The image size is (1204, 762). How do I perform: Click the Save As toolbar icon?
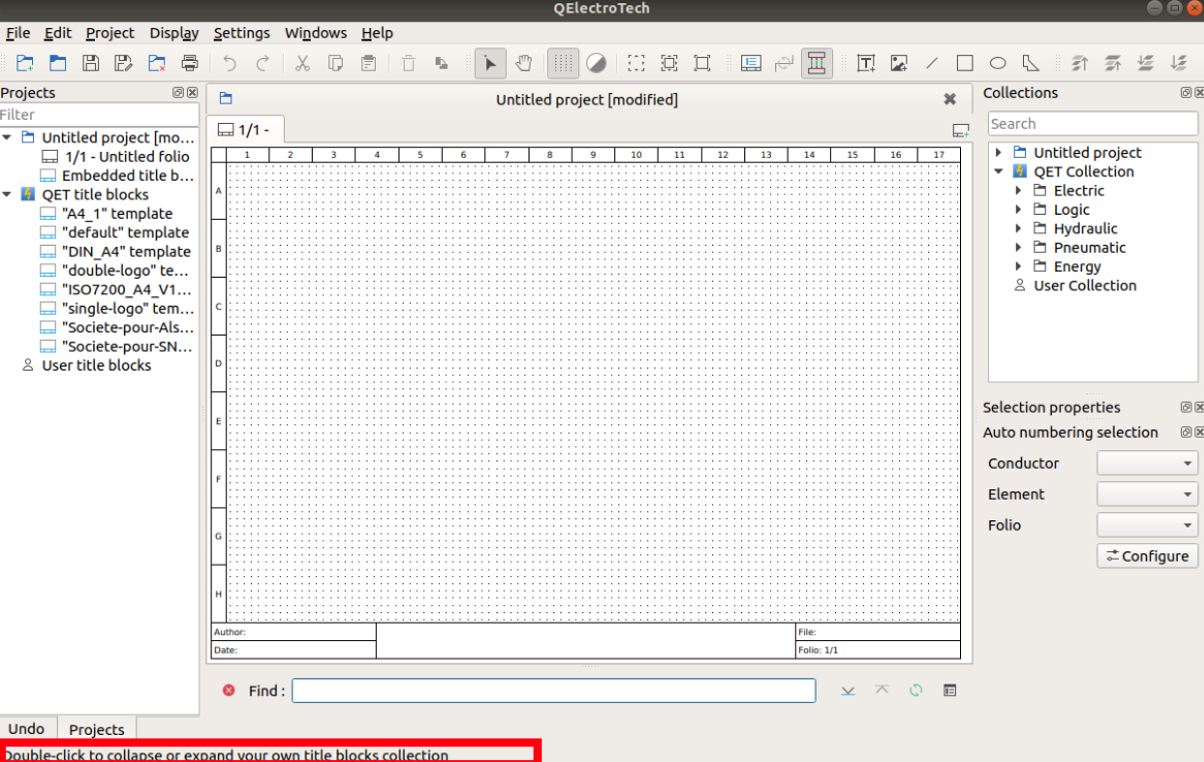click(x=124, y=63)
